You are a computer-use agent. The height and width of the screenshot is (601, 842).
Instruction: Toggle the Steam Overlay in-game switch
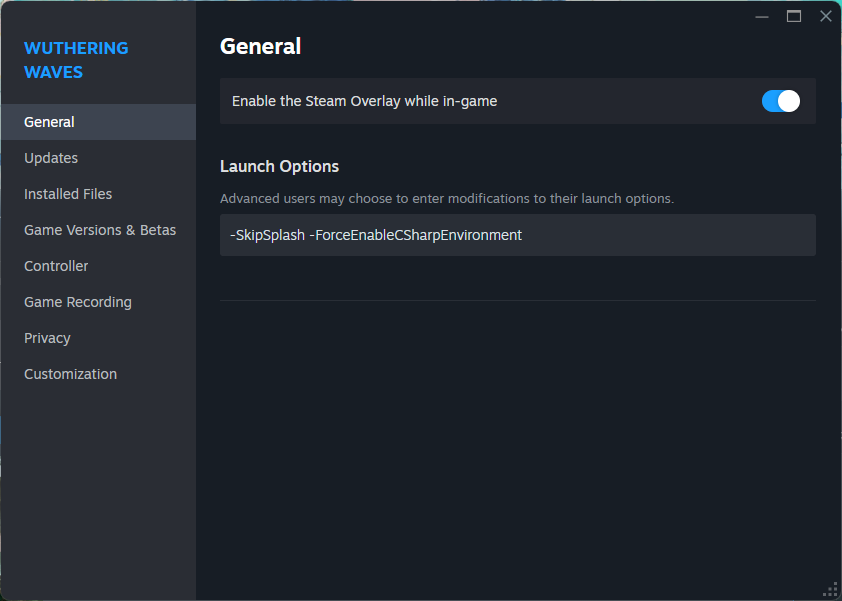(780, 101)
